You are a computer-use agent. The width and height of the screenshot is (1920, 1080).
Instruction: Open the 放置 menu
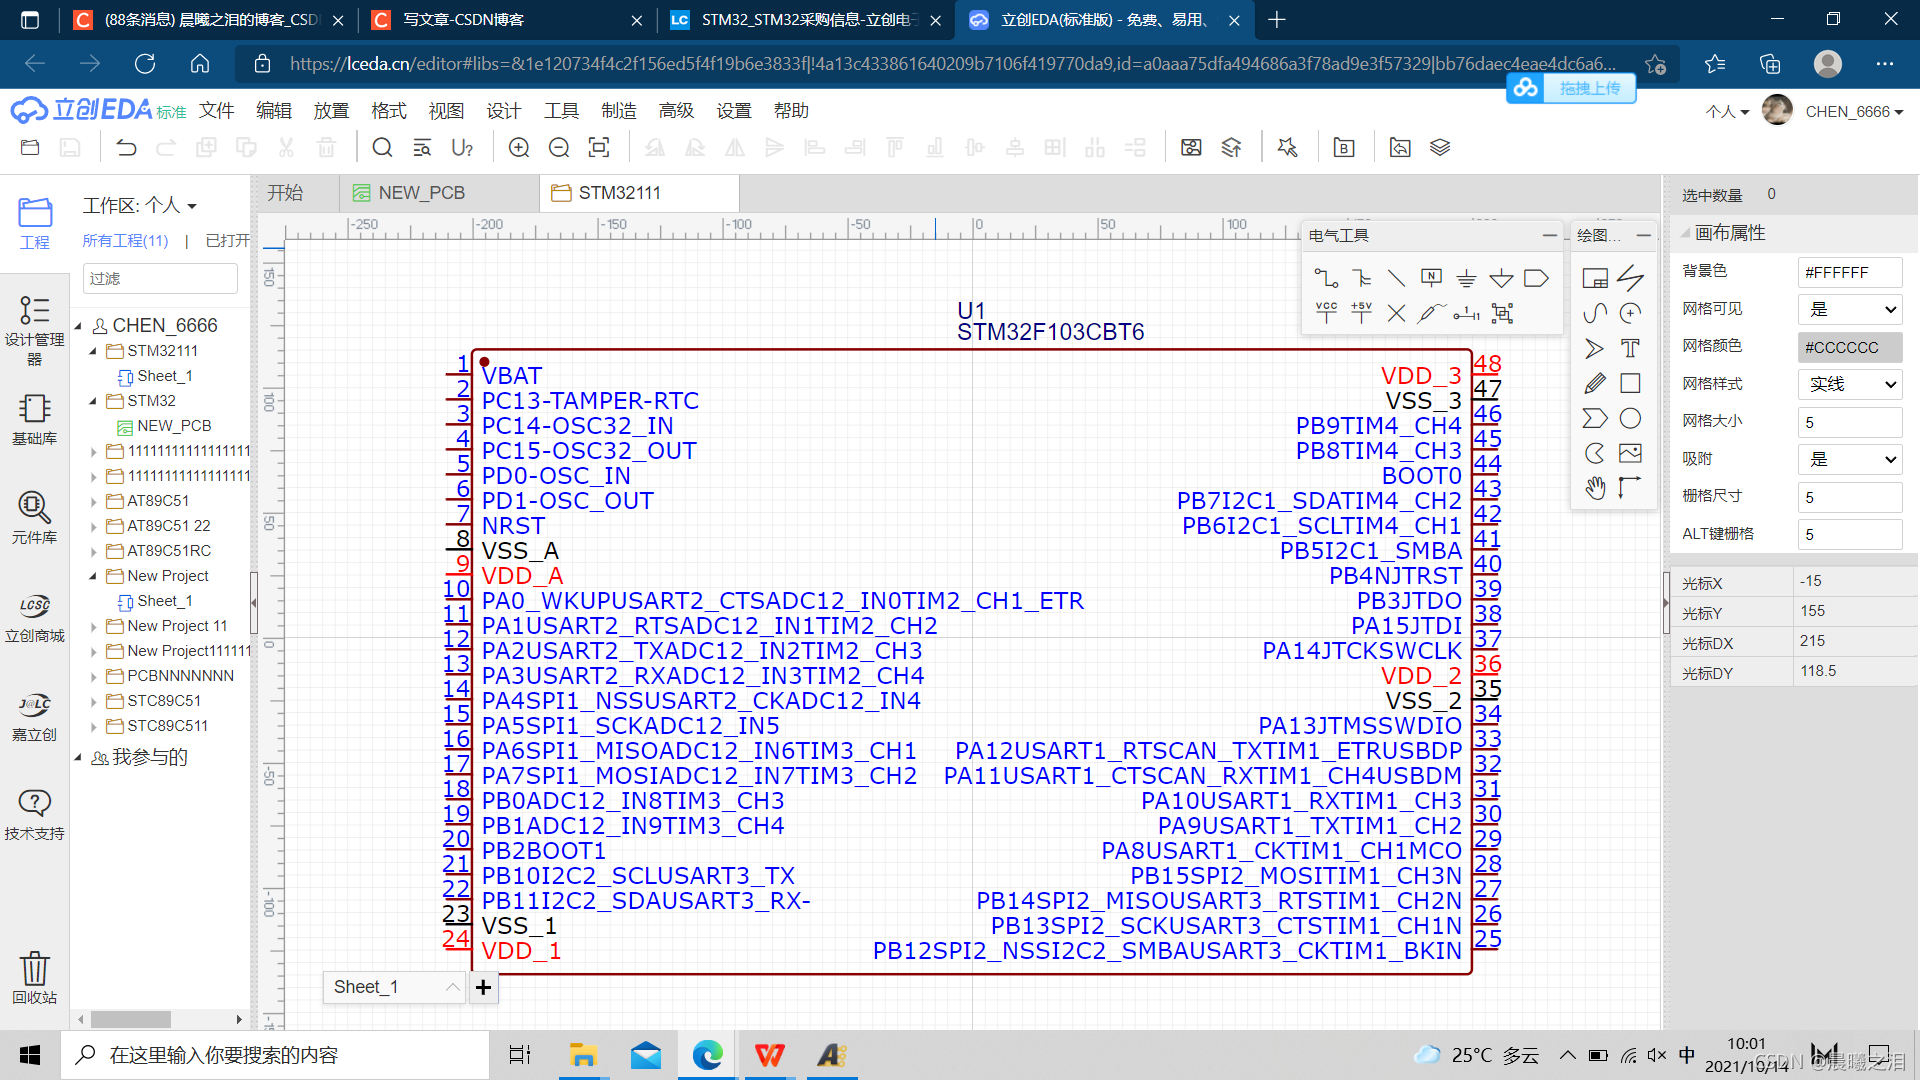click(x=331, y=111)
